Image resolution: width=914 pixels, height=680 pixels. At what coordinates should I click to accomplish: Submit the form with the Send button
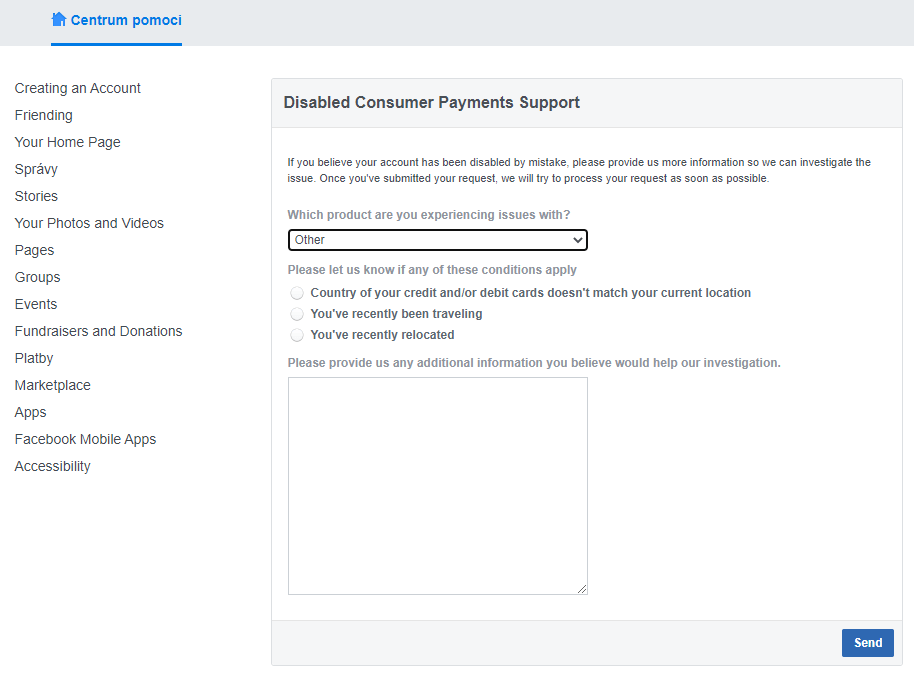pyautogui.click(x=867, y=643)
